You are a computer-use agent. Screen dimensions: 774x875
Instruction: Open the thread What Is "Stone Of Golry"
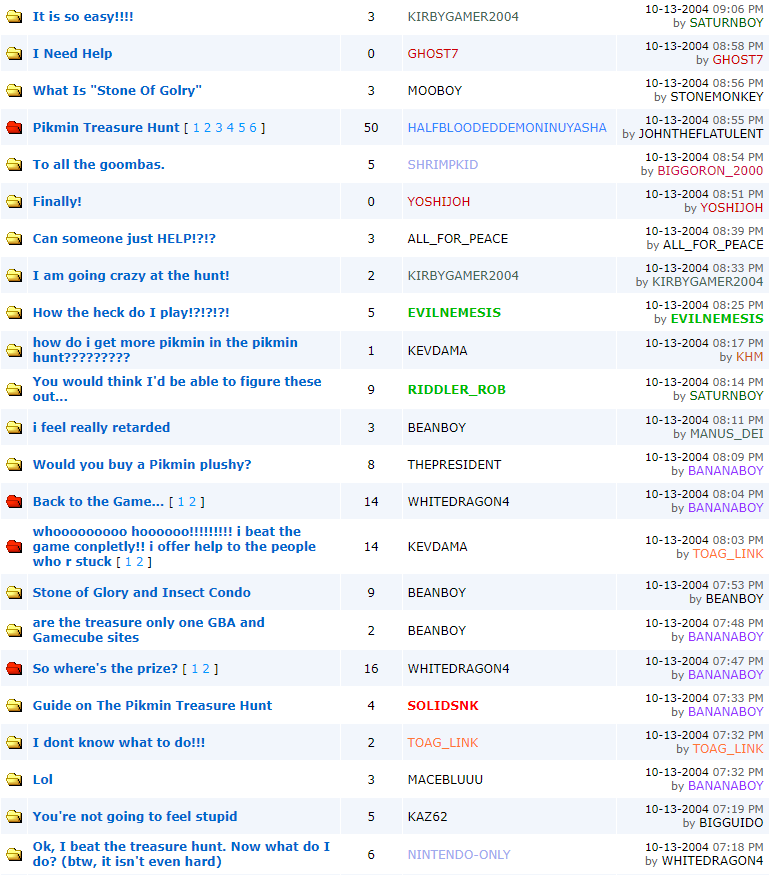(x=117, y=91)
